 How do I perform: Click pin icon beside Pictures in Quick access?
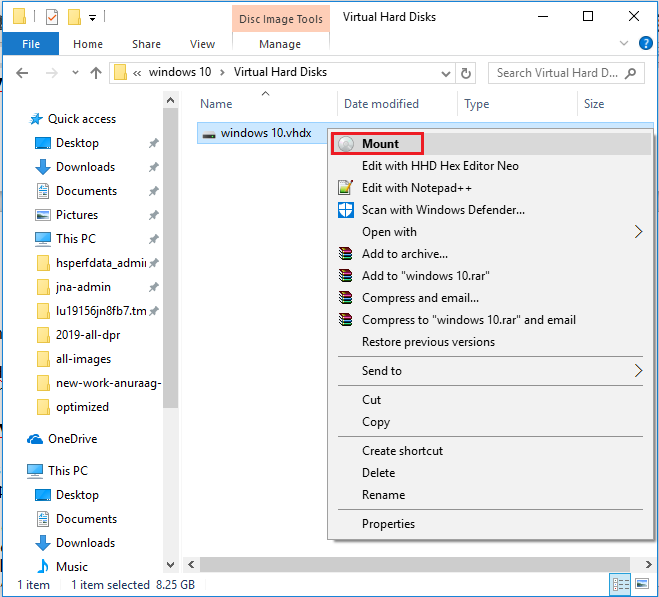[154, 215]
